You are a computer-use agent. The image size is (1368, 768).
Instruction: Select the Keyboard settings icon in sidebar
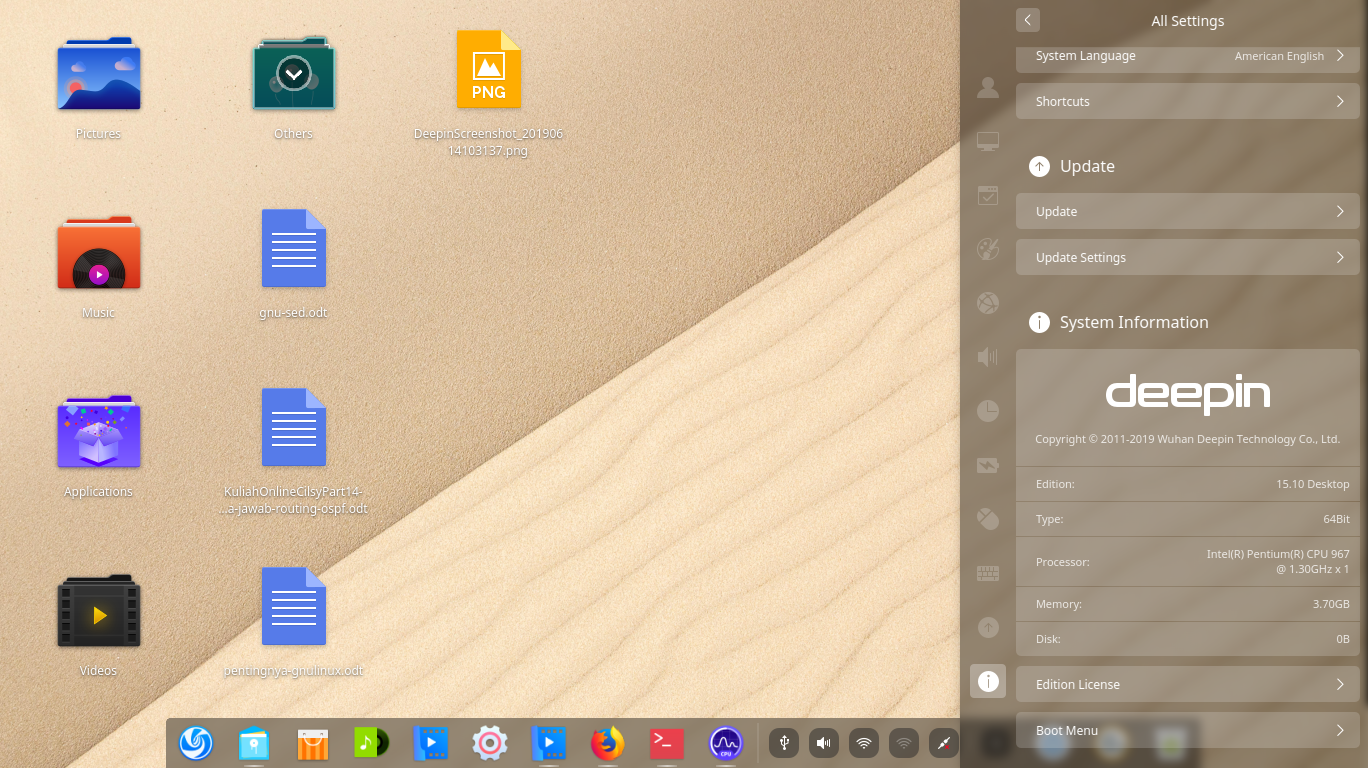tap(988, 573)
